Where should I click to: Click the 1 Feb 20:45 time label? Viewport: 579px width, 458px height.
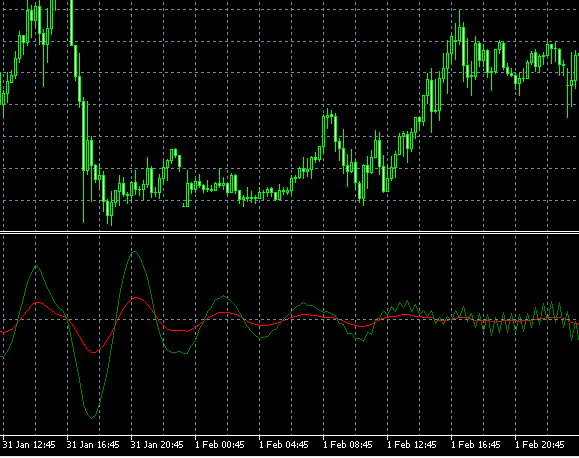point(540,444)
